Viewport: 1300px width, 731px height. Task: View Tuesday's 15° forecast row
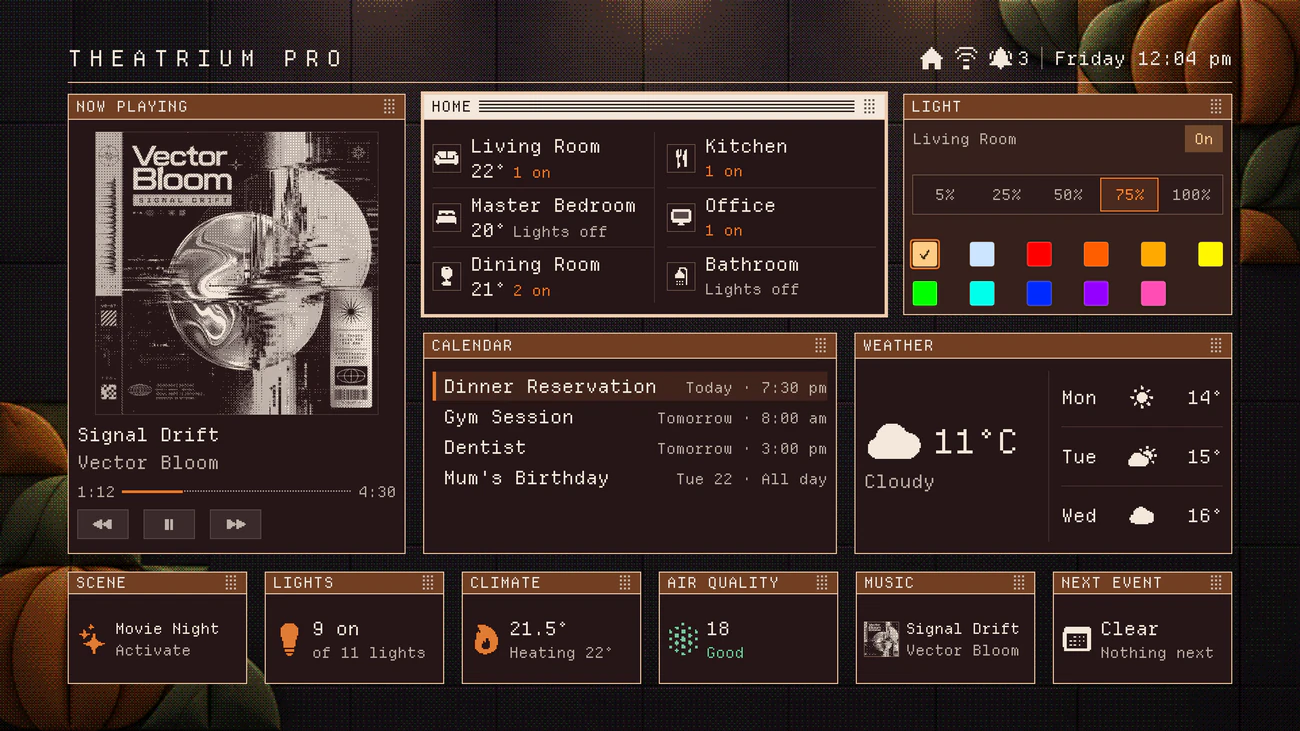click(1141, 457)
